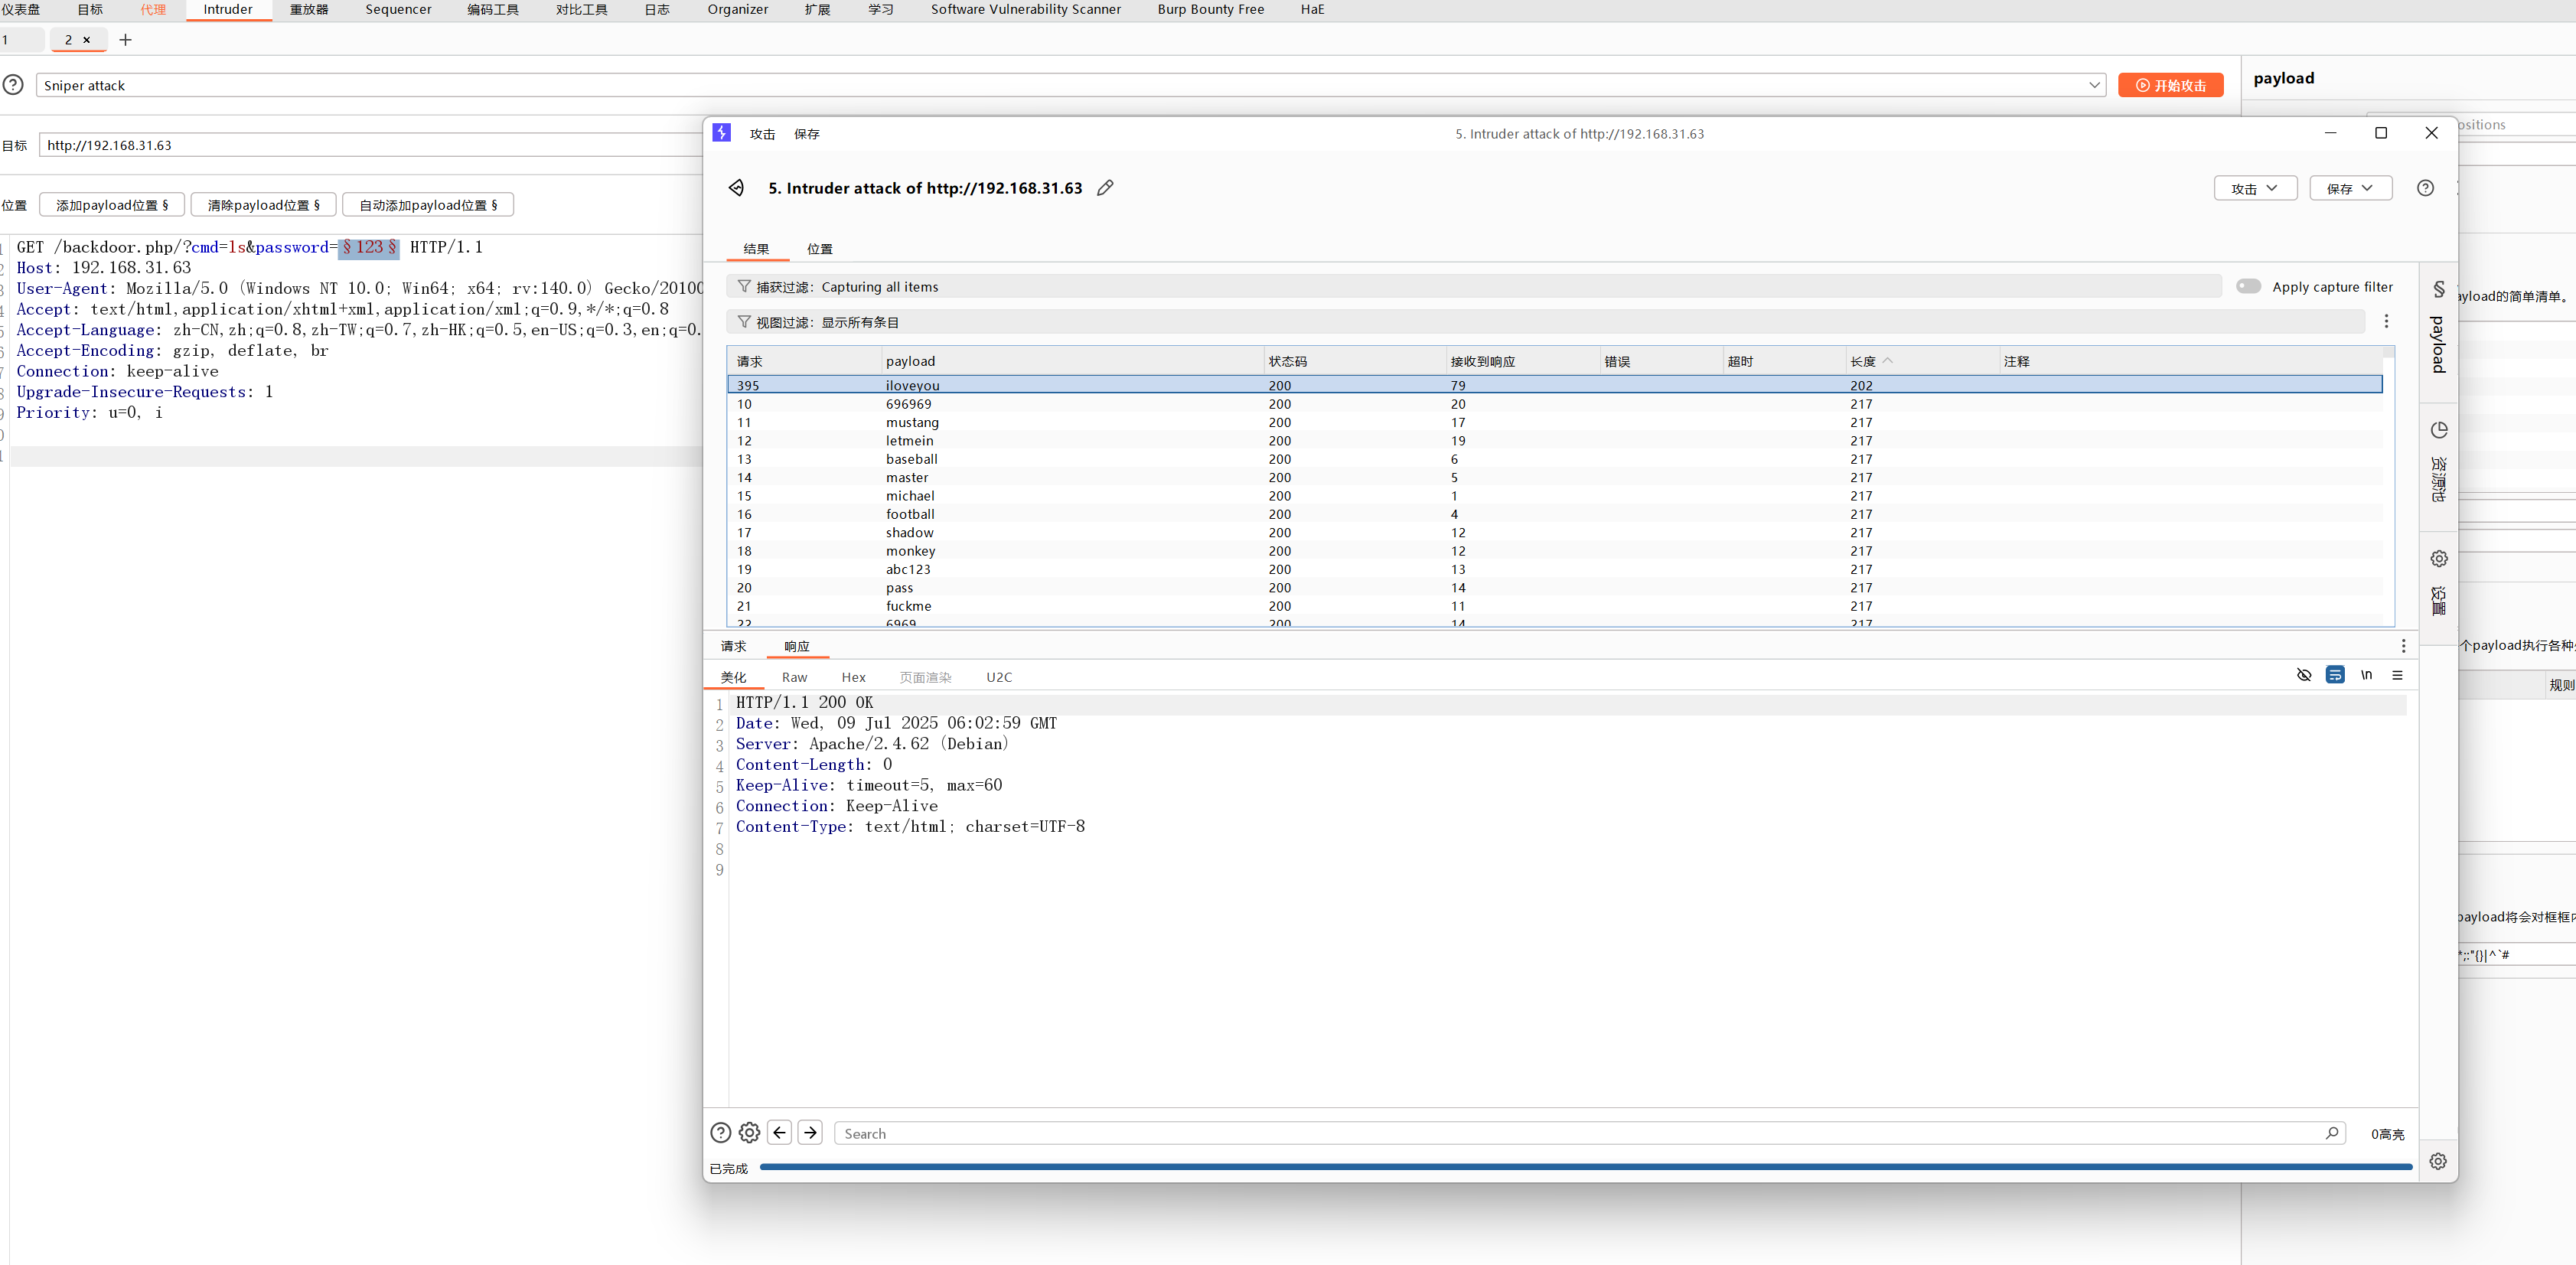Click magnifier icon in Search field

point(2331,1133)
